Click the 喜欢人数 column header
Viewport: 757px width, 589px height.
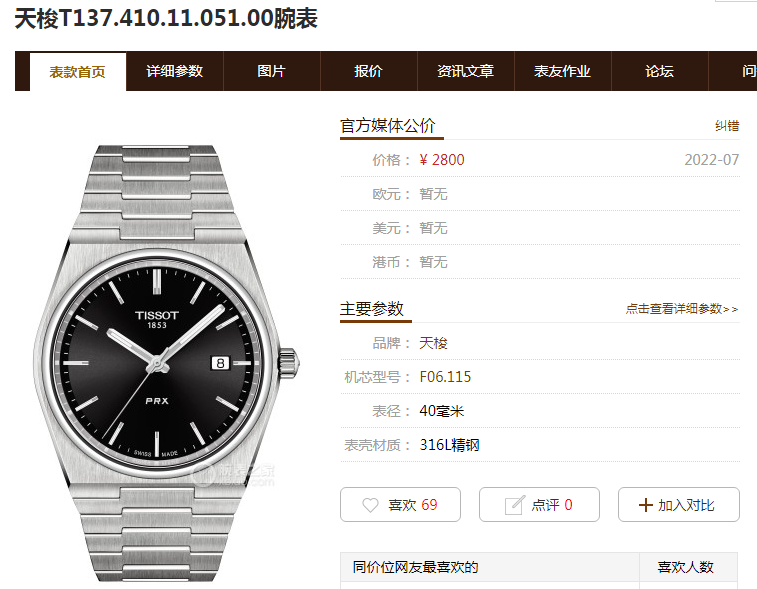point(686,567)
